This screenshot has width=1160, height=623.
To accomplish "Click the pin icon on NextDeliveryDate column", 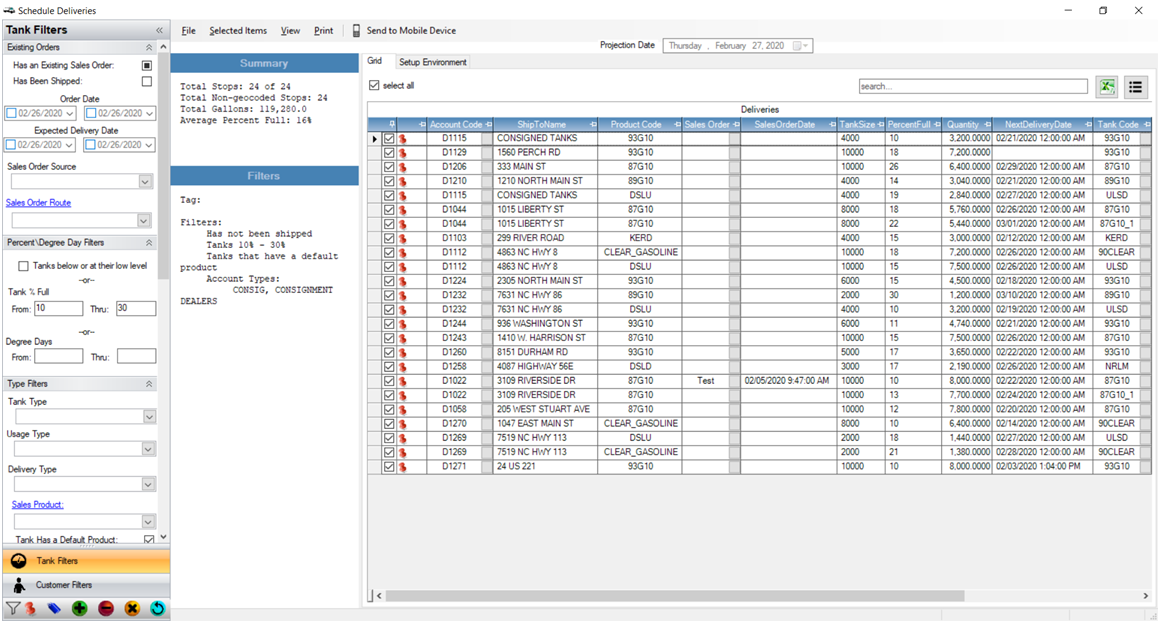I will click(x=1088, y=124).
